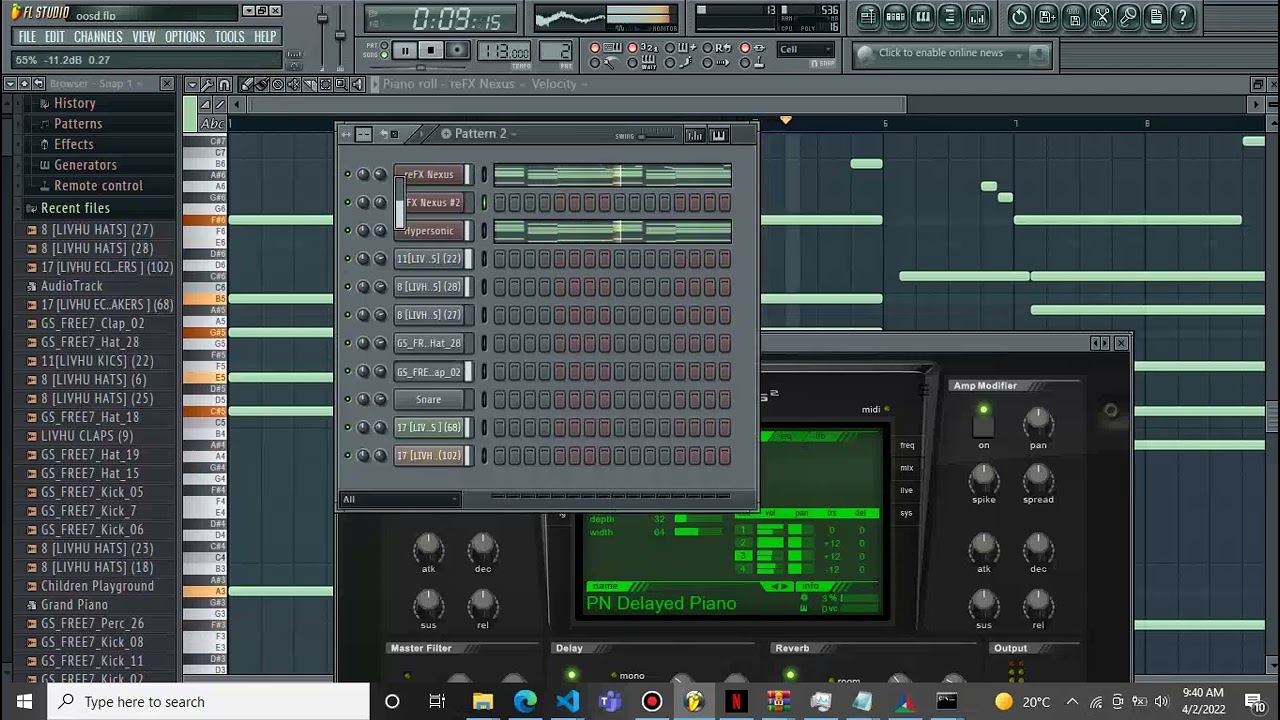Open the channel filter 'All' dropdown
Viewport: 1280px width, 720px height.
pos(400,499)
